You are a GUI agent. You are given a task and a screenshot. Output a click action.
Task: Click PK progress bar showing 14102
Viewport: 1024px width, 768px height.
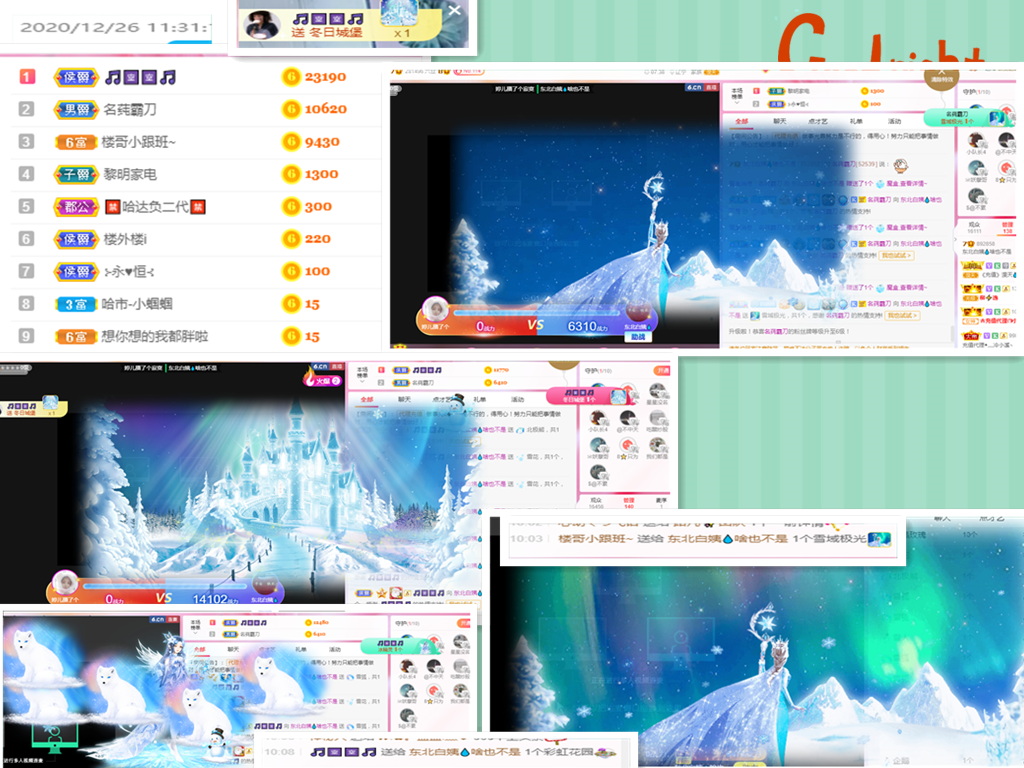tap(167, 586)
